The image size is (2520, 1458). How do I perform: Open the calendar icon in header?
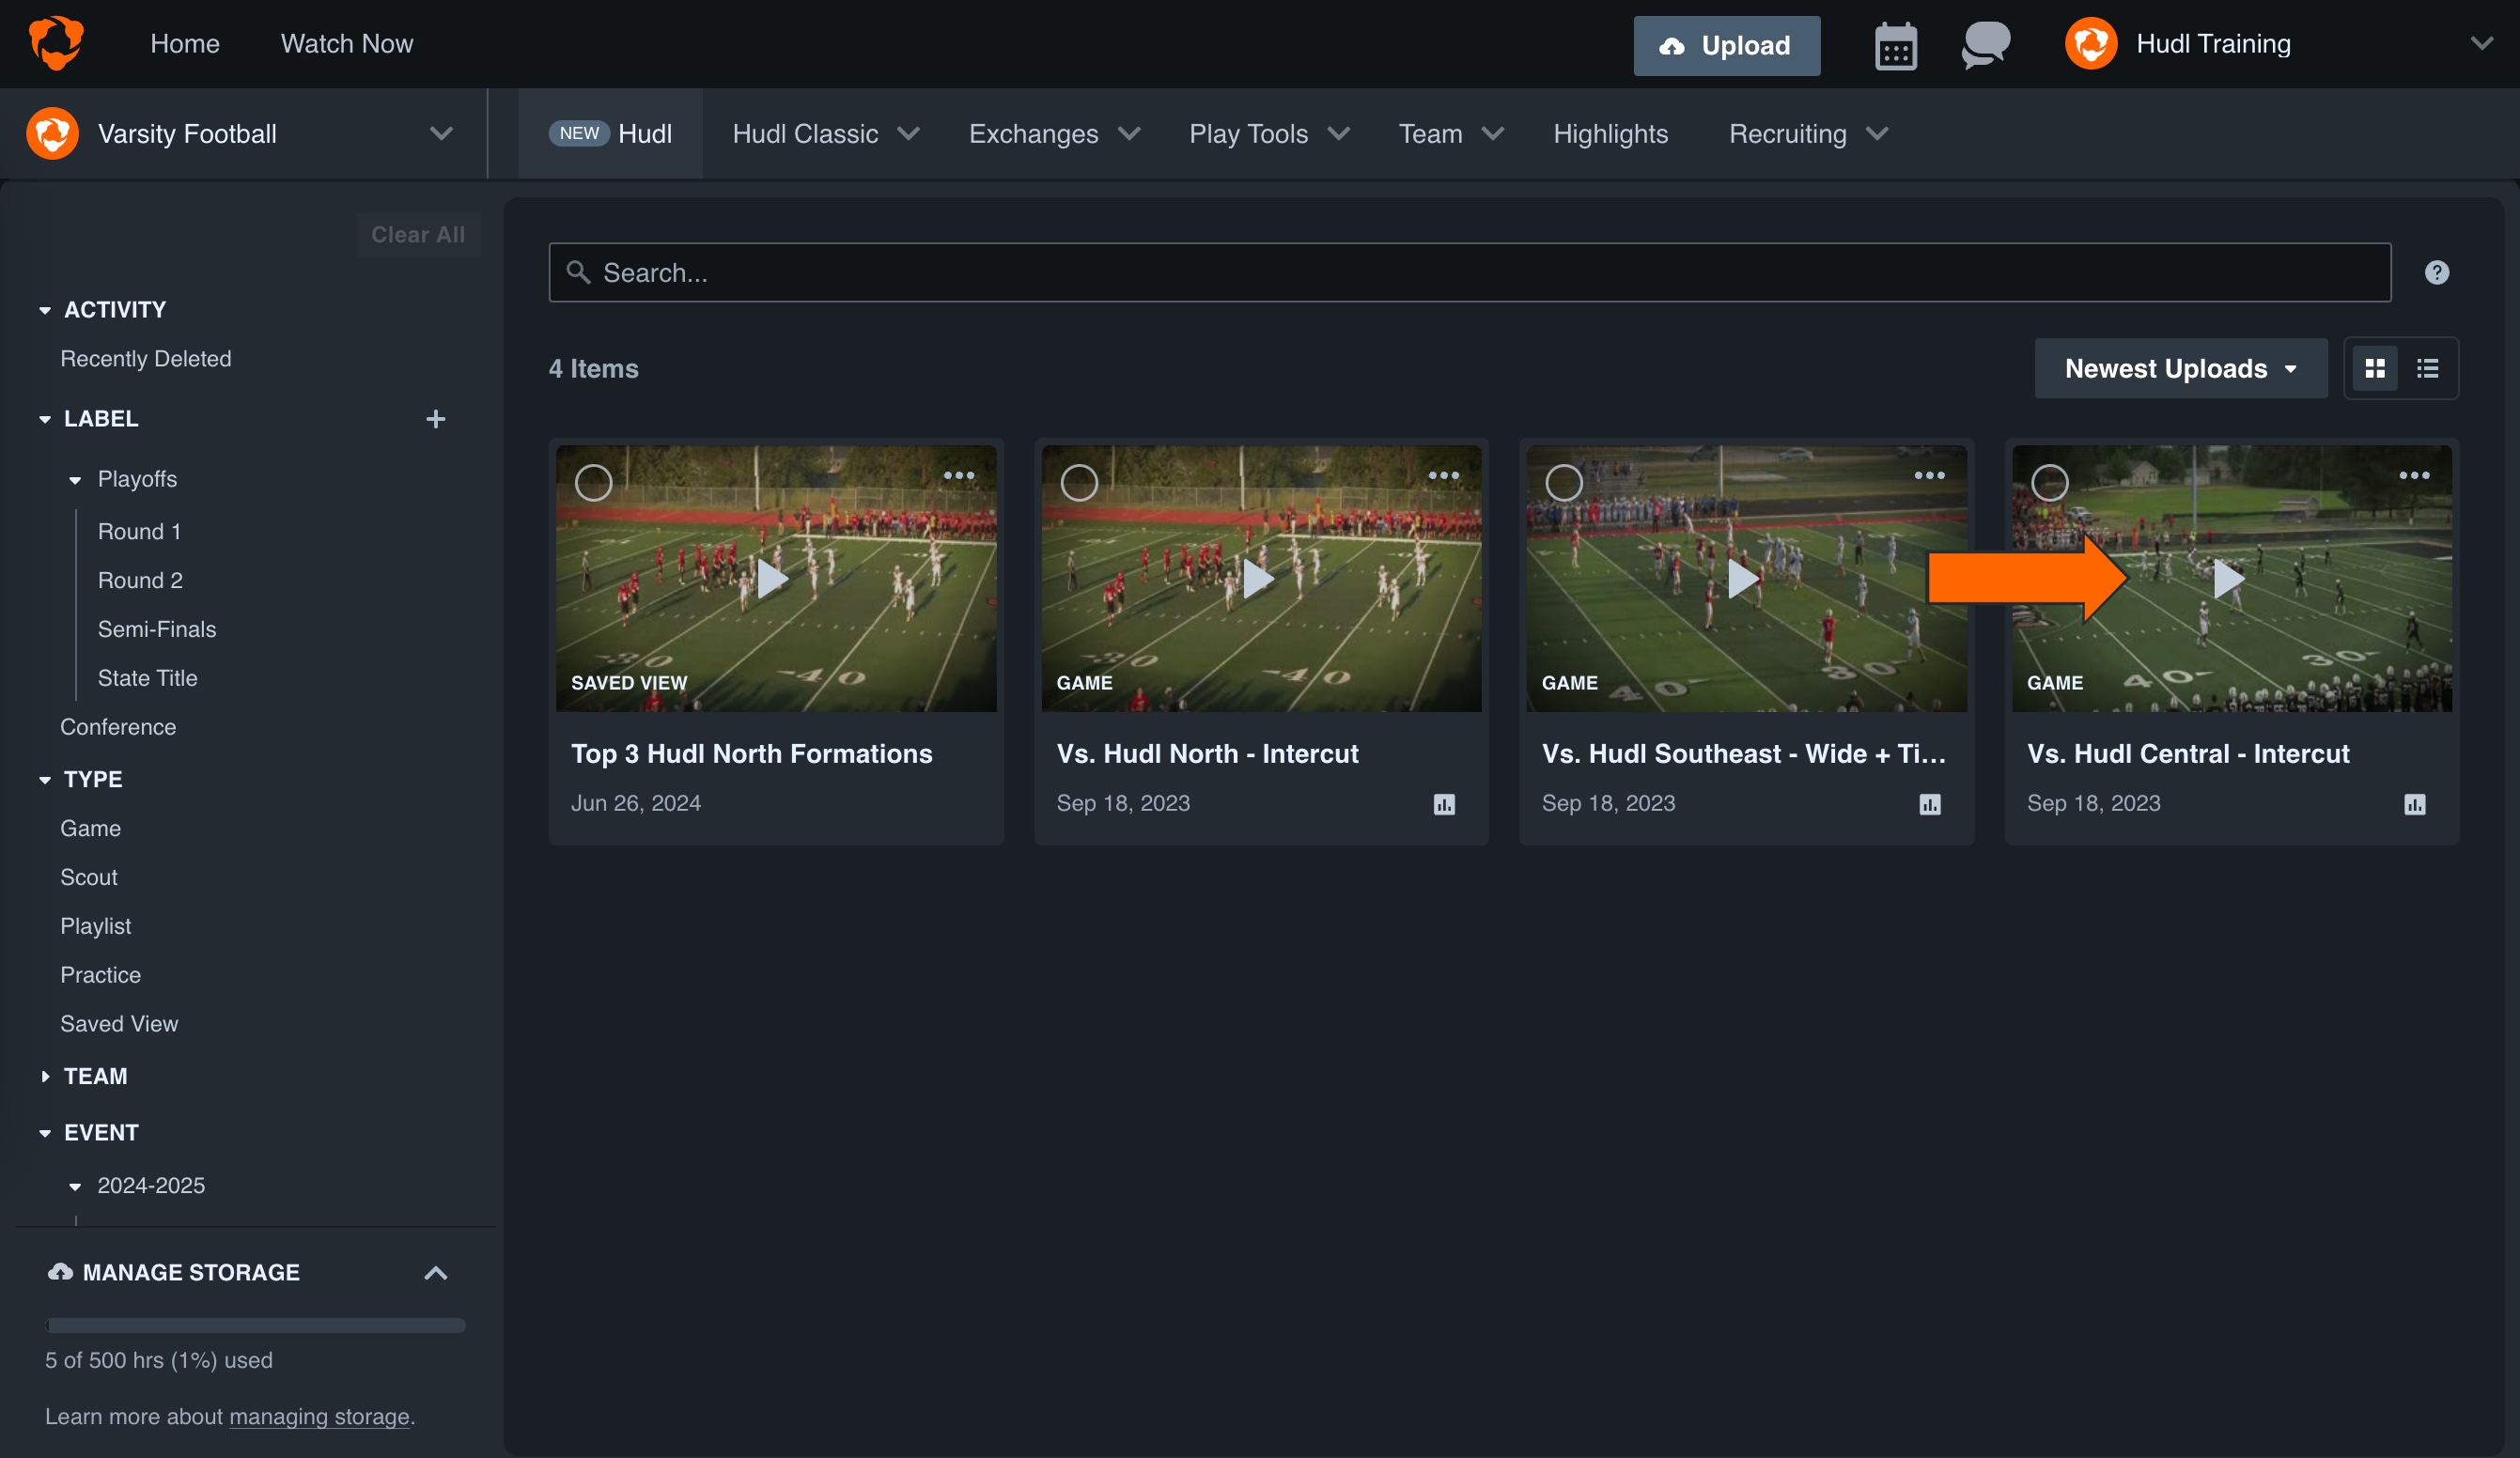click(1895, 45)
